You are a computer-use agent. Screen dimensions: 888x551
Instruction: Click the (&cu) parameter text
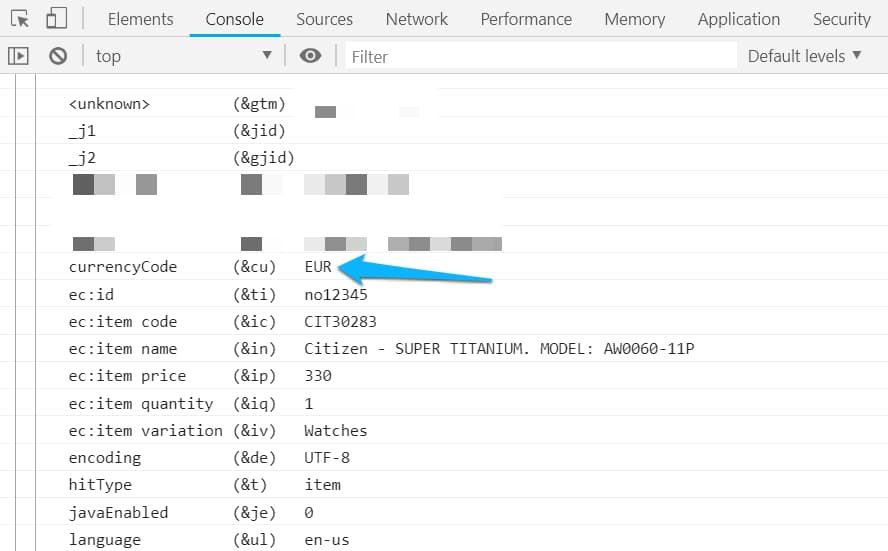click(254, 267)
